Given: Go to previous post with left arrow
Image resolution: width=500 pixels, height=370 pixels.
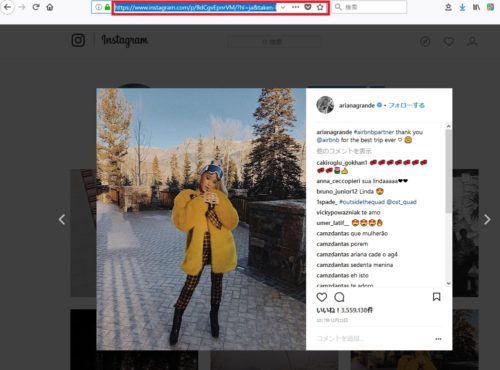Looking at the screenshot, I should 62,219.
